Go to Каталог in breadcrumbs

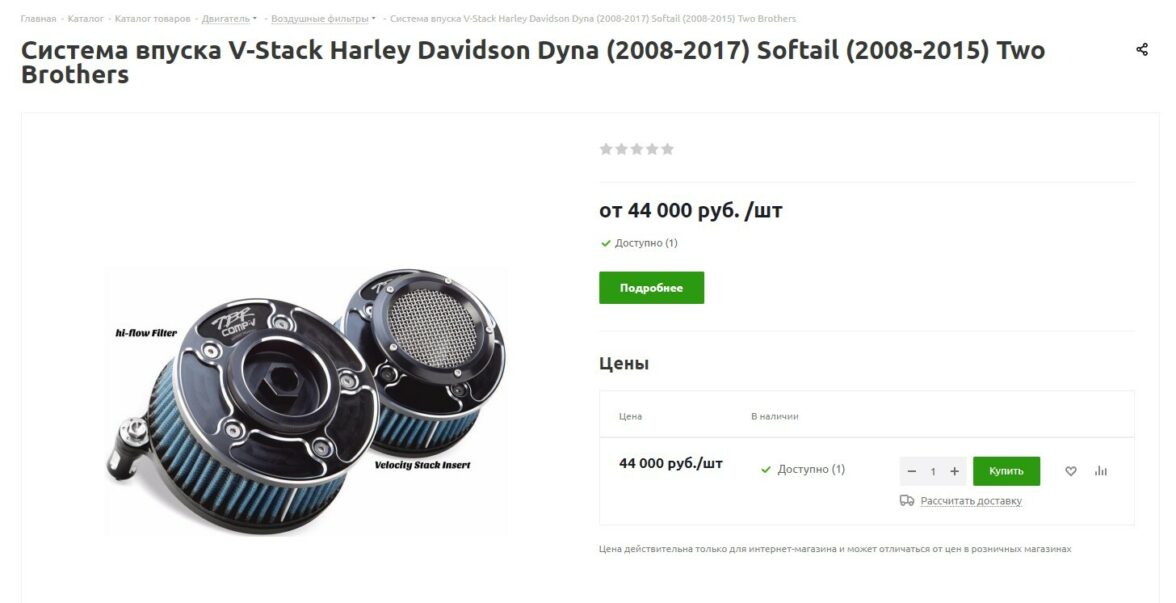(86, 19)
